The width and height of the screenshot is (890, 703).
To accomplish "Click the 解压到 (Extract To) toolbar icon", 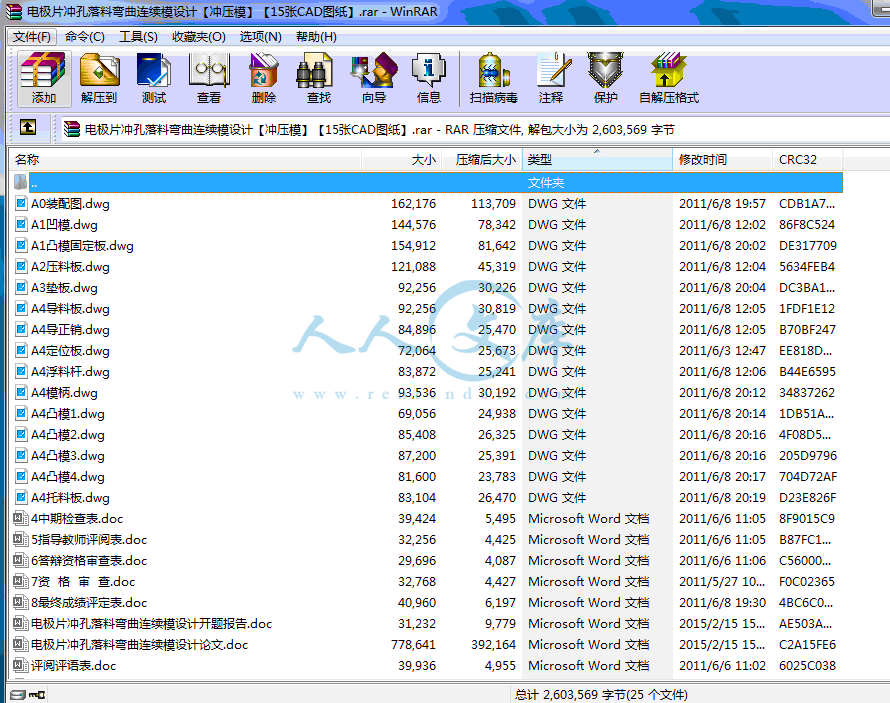I will [99, 78].
